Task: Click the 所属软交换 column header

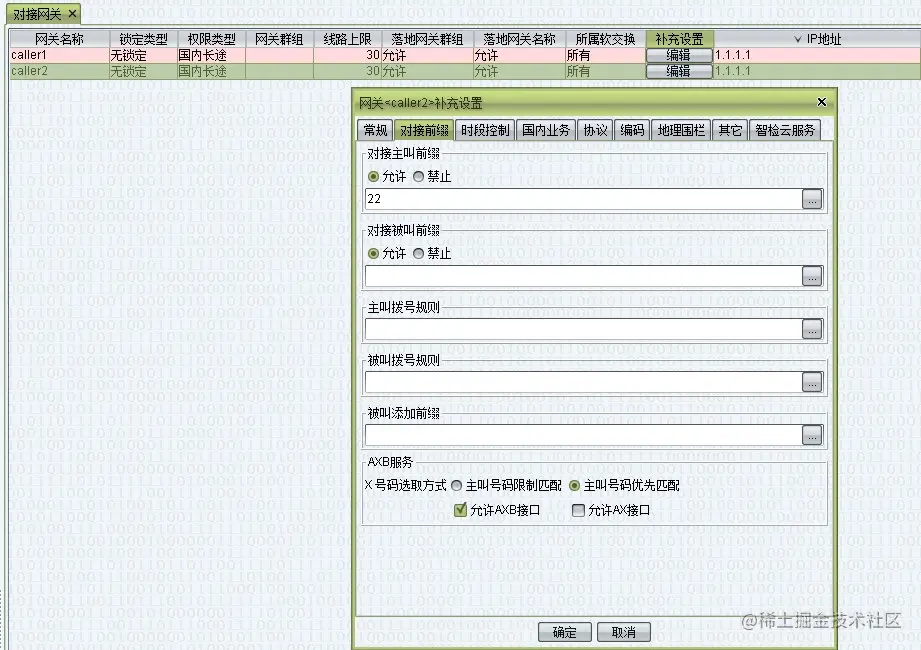Action: [x=606, y=39]
